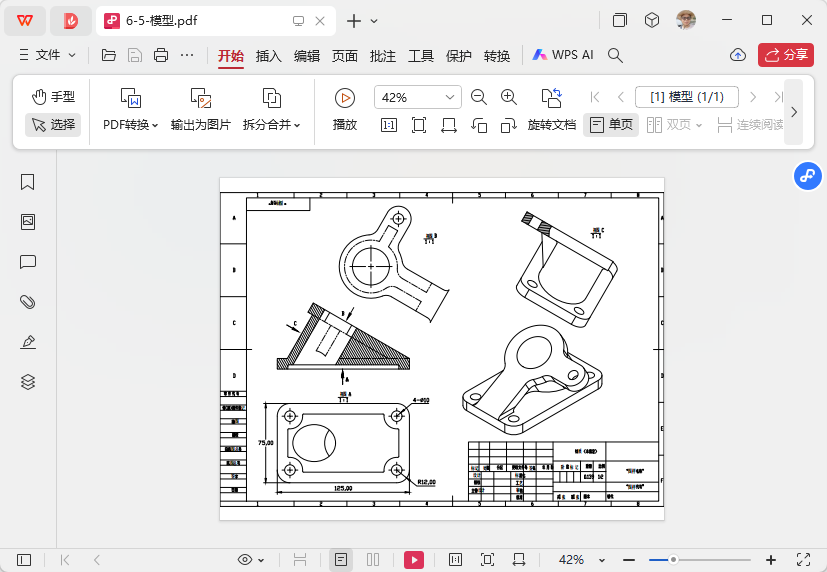Open thumbnails sidebar panel
Viewport: 827px width, 572px height.
tap(27, 222)
